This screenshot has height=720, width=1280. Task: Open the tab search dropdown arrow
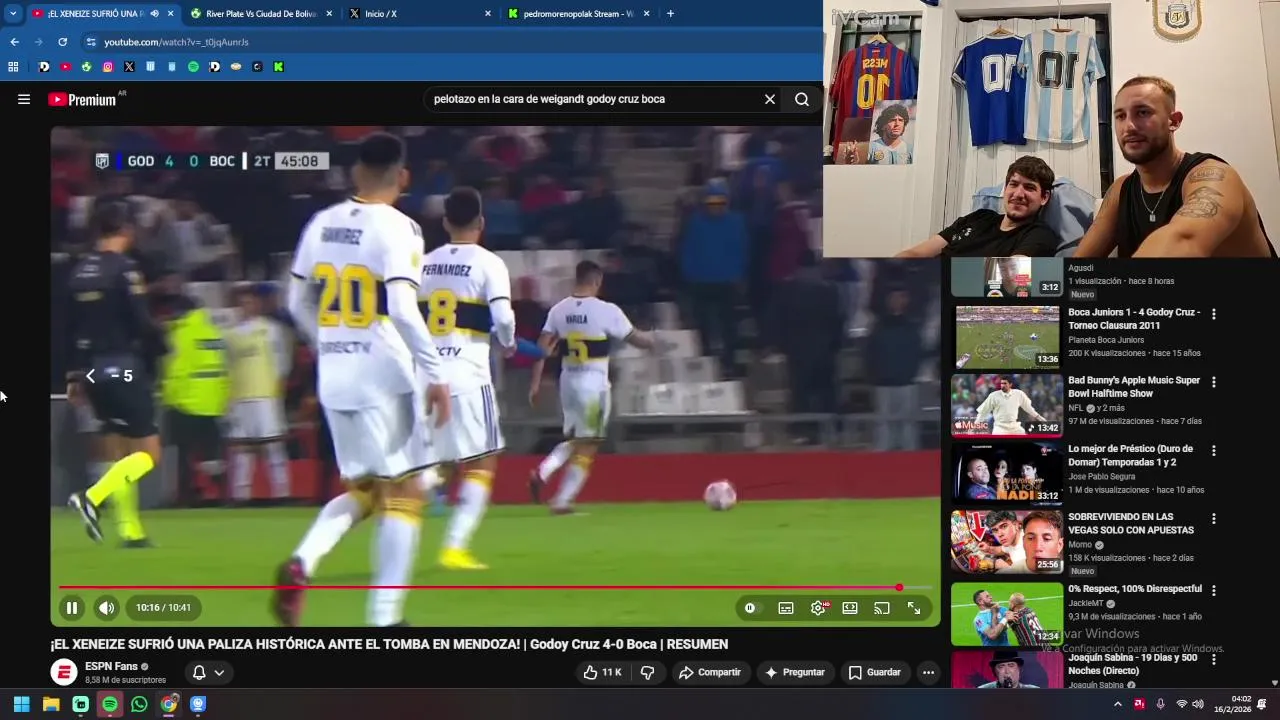[12, 14]
